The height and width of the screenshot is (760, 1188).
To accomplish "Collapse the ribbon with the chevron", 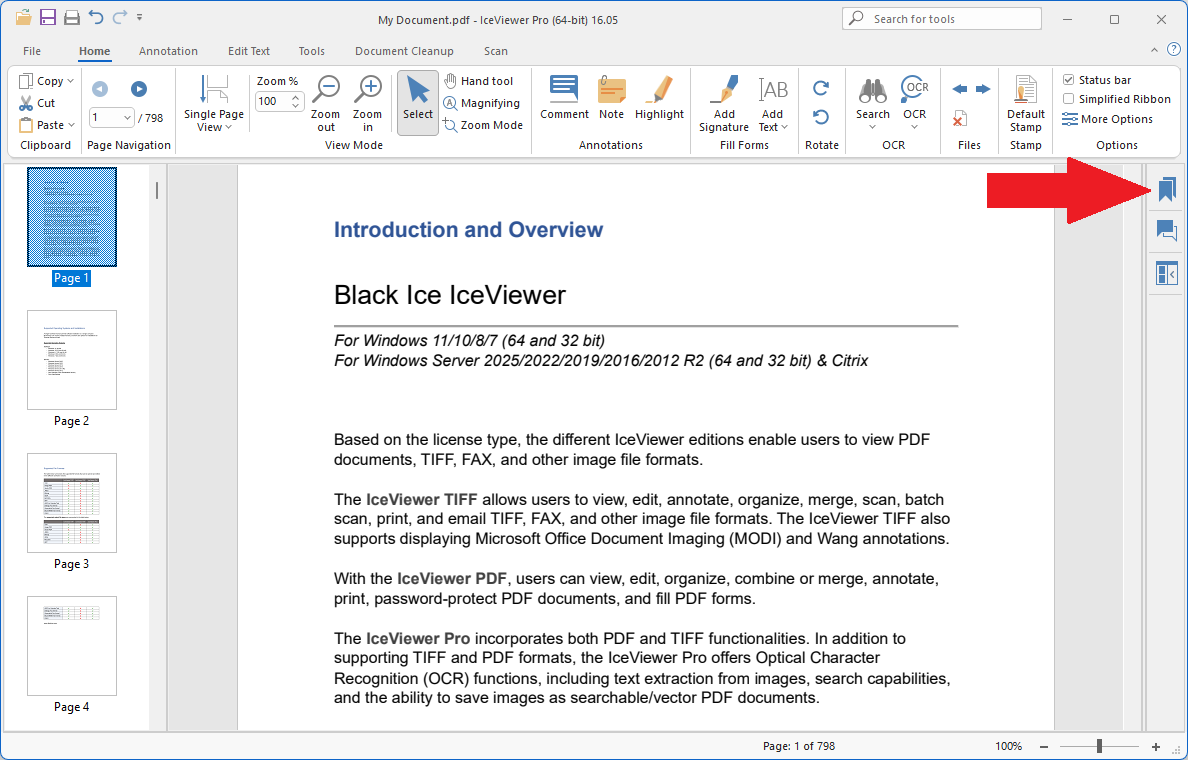I will pyautogui.click(x=1154, y=50).
